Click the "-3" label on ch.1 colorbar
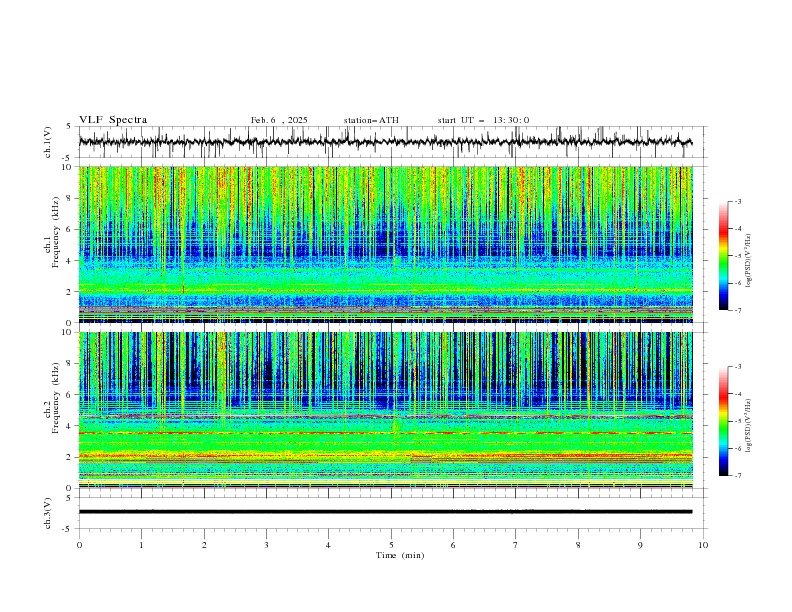 pyautogui.click(x=737, y=201)
